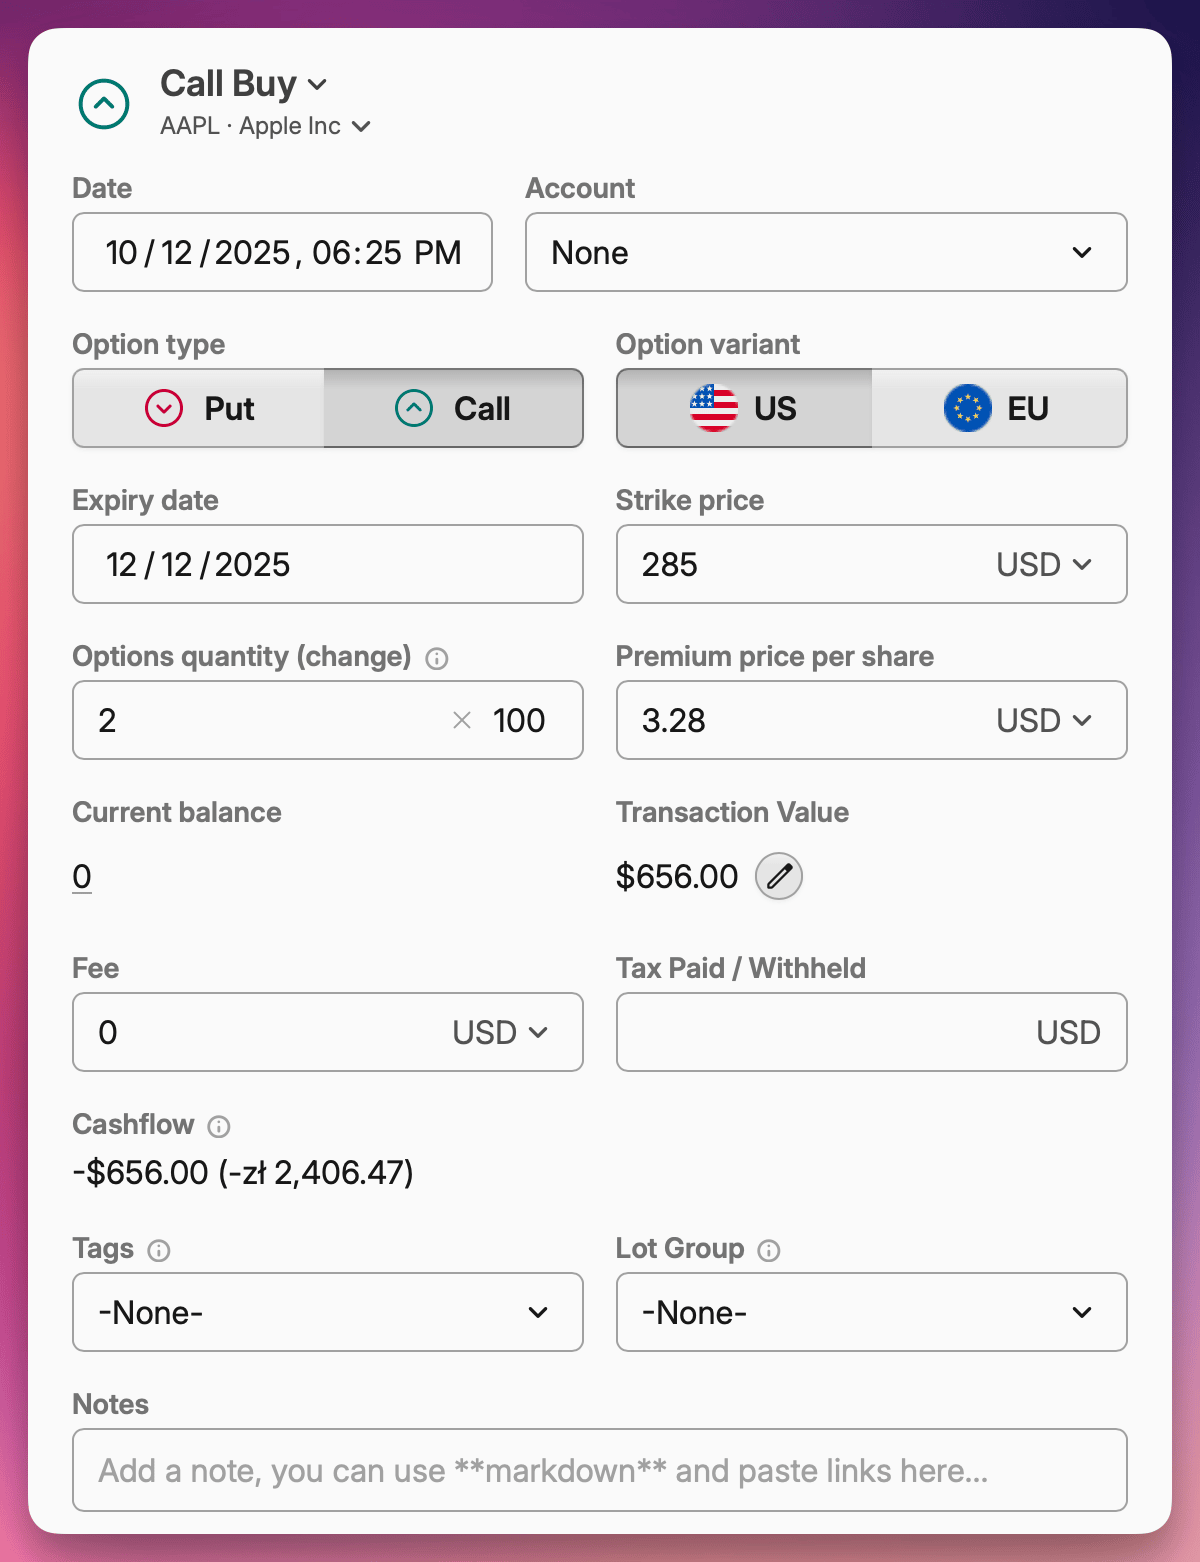Open the Strike price currency dropdown
Screen dimensions: 1200x1562
click(x=1043, y=564)
